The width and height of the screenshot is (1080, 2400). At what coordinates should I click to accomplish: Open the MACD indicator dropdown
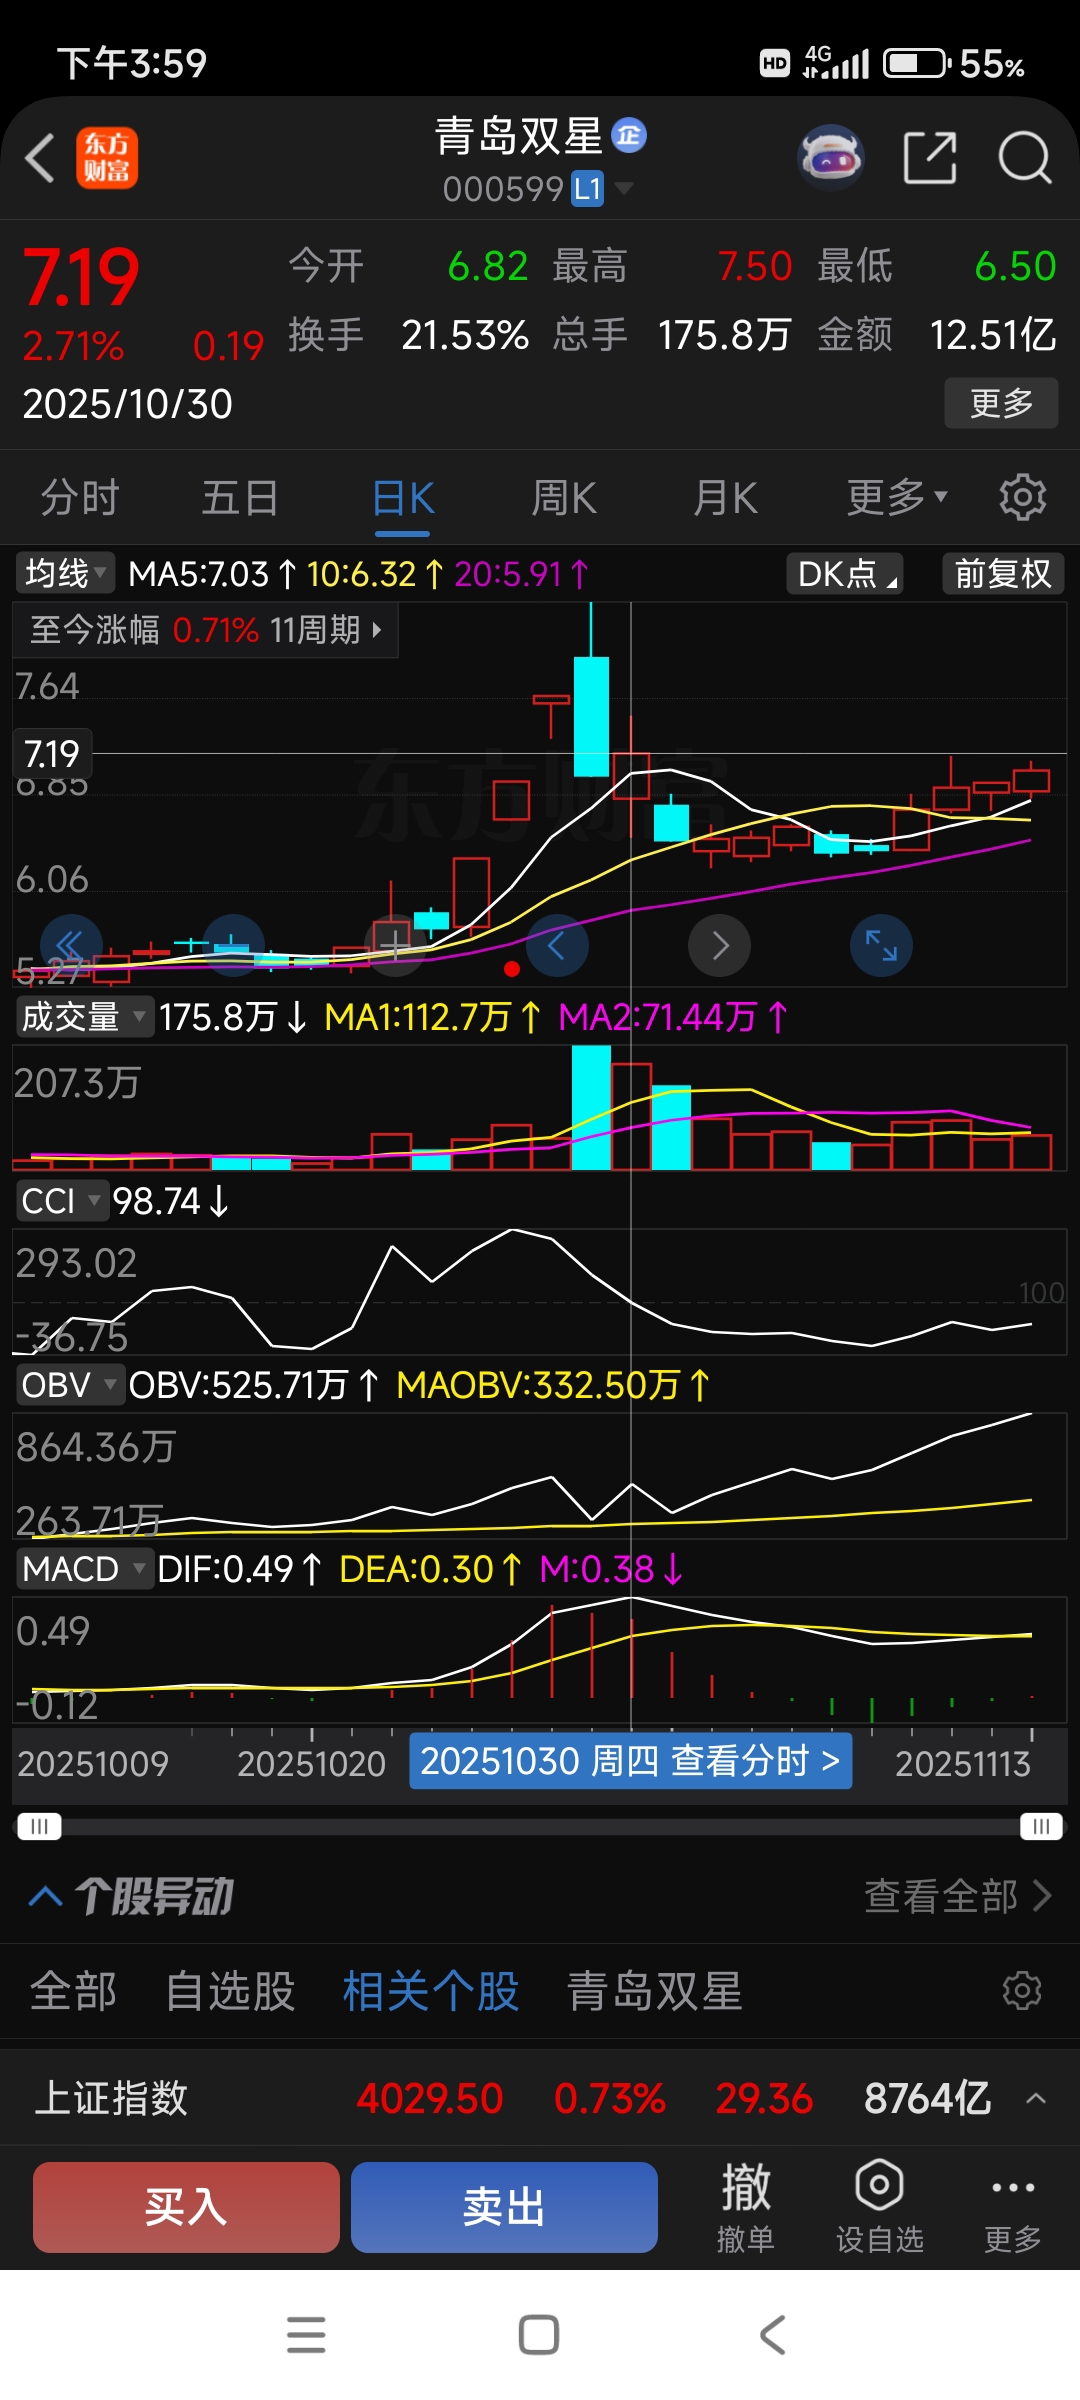[x=85, y=1568]
